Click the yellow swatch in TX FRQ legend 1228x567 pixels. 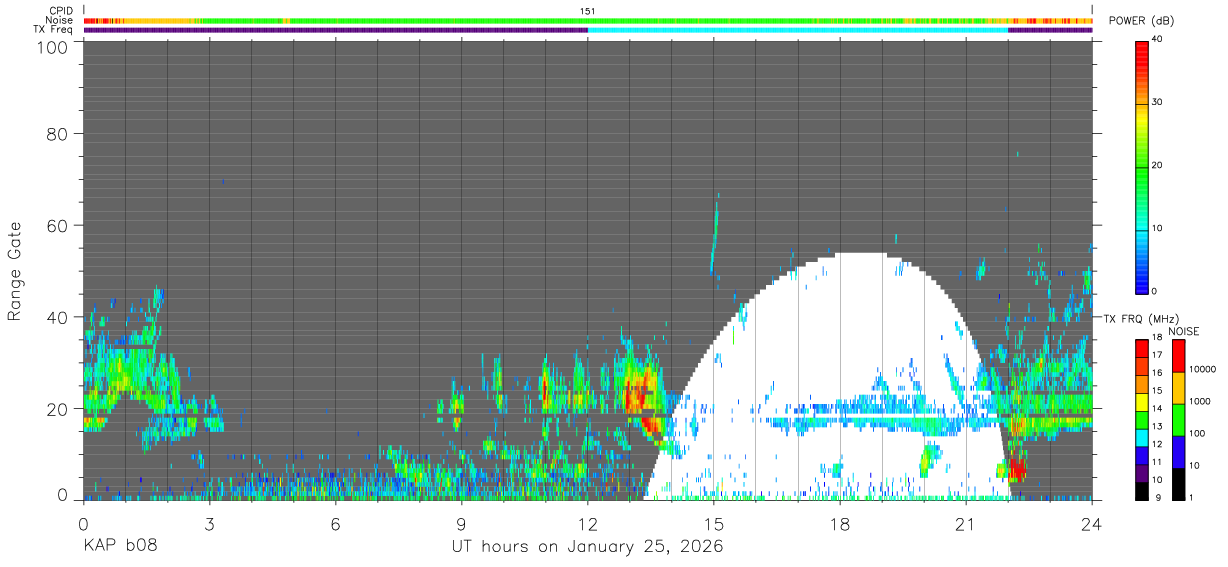[x=1141, y=402]
